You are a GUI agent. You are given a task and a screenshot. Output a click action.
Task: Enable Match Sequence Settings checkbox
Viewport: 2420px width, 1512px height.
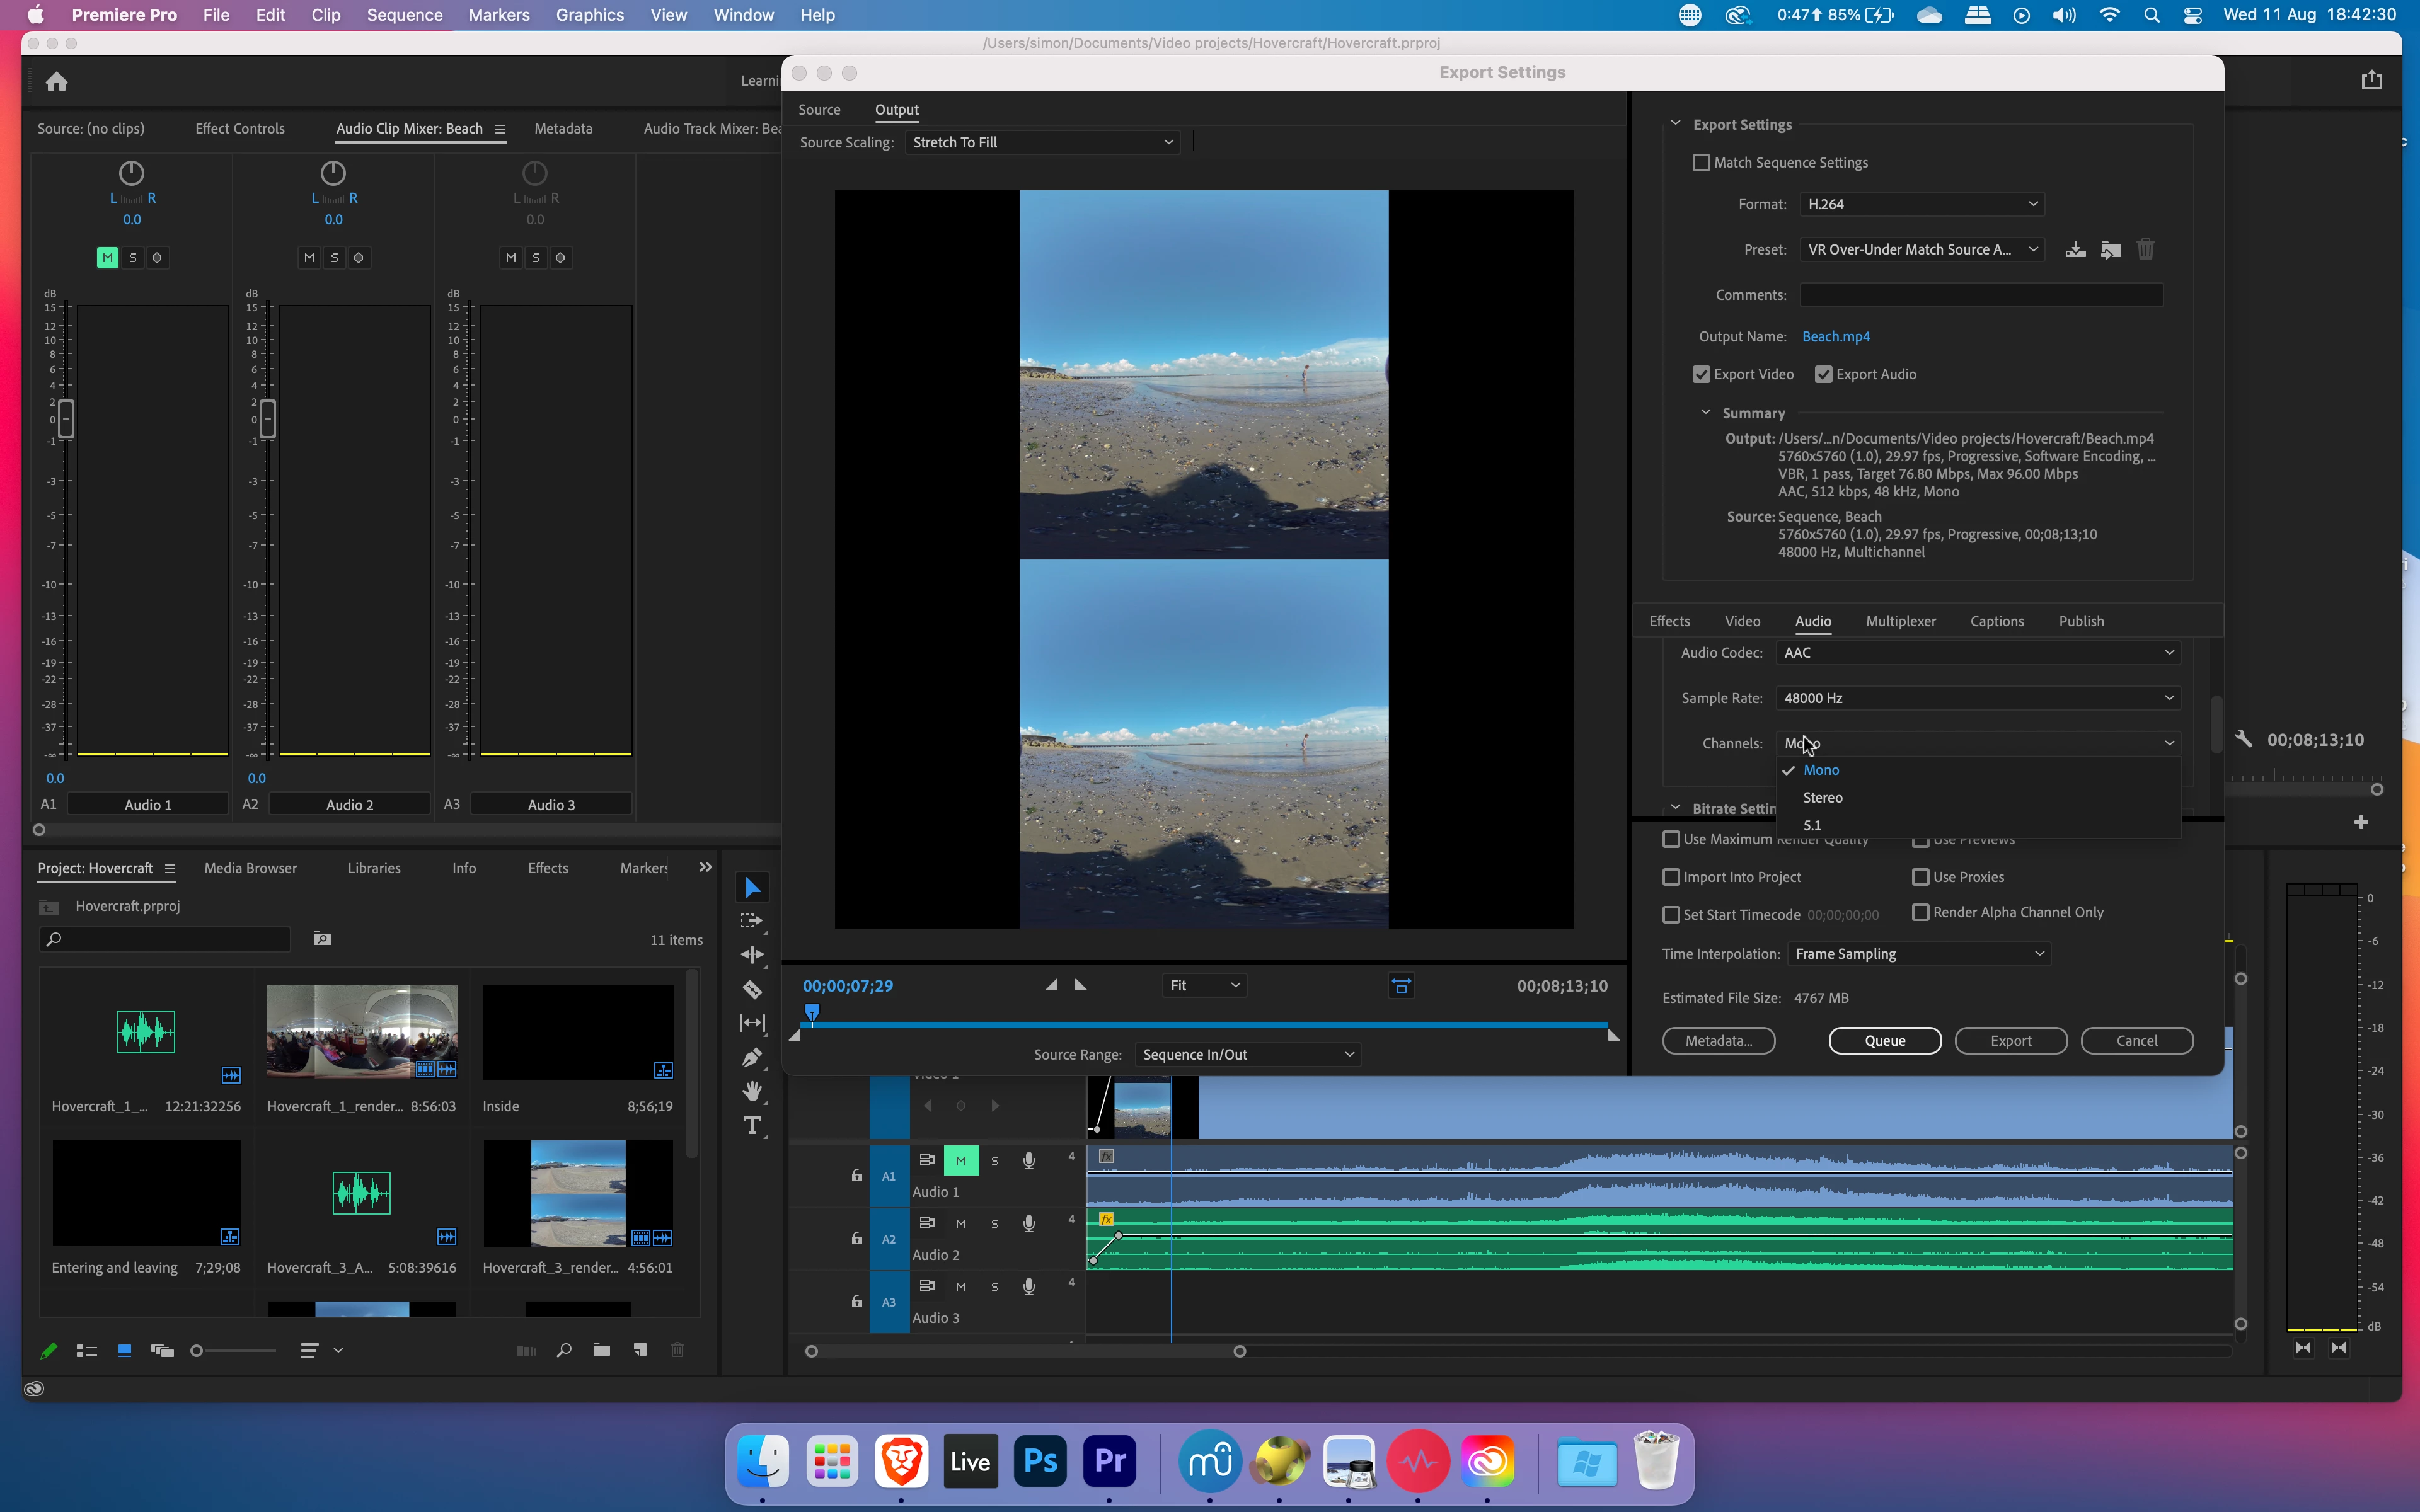click(1701, 163)
